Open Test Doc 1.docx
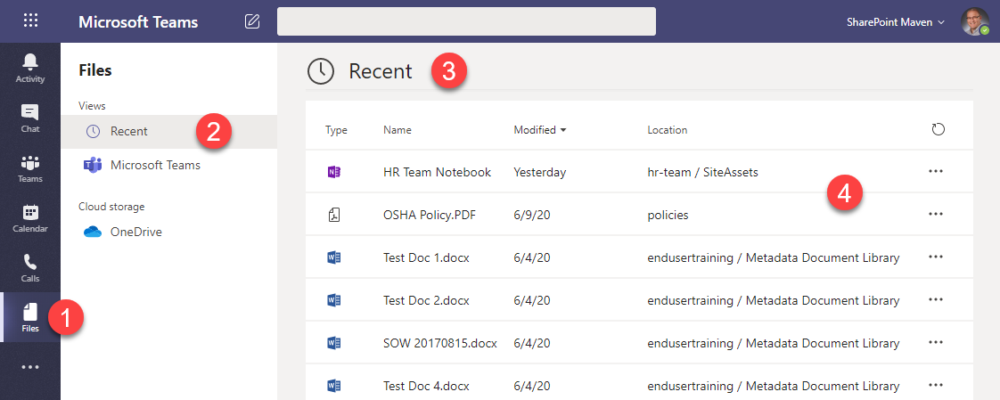The height and width of the screenshot is (400, 1000). coord(427,257)
